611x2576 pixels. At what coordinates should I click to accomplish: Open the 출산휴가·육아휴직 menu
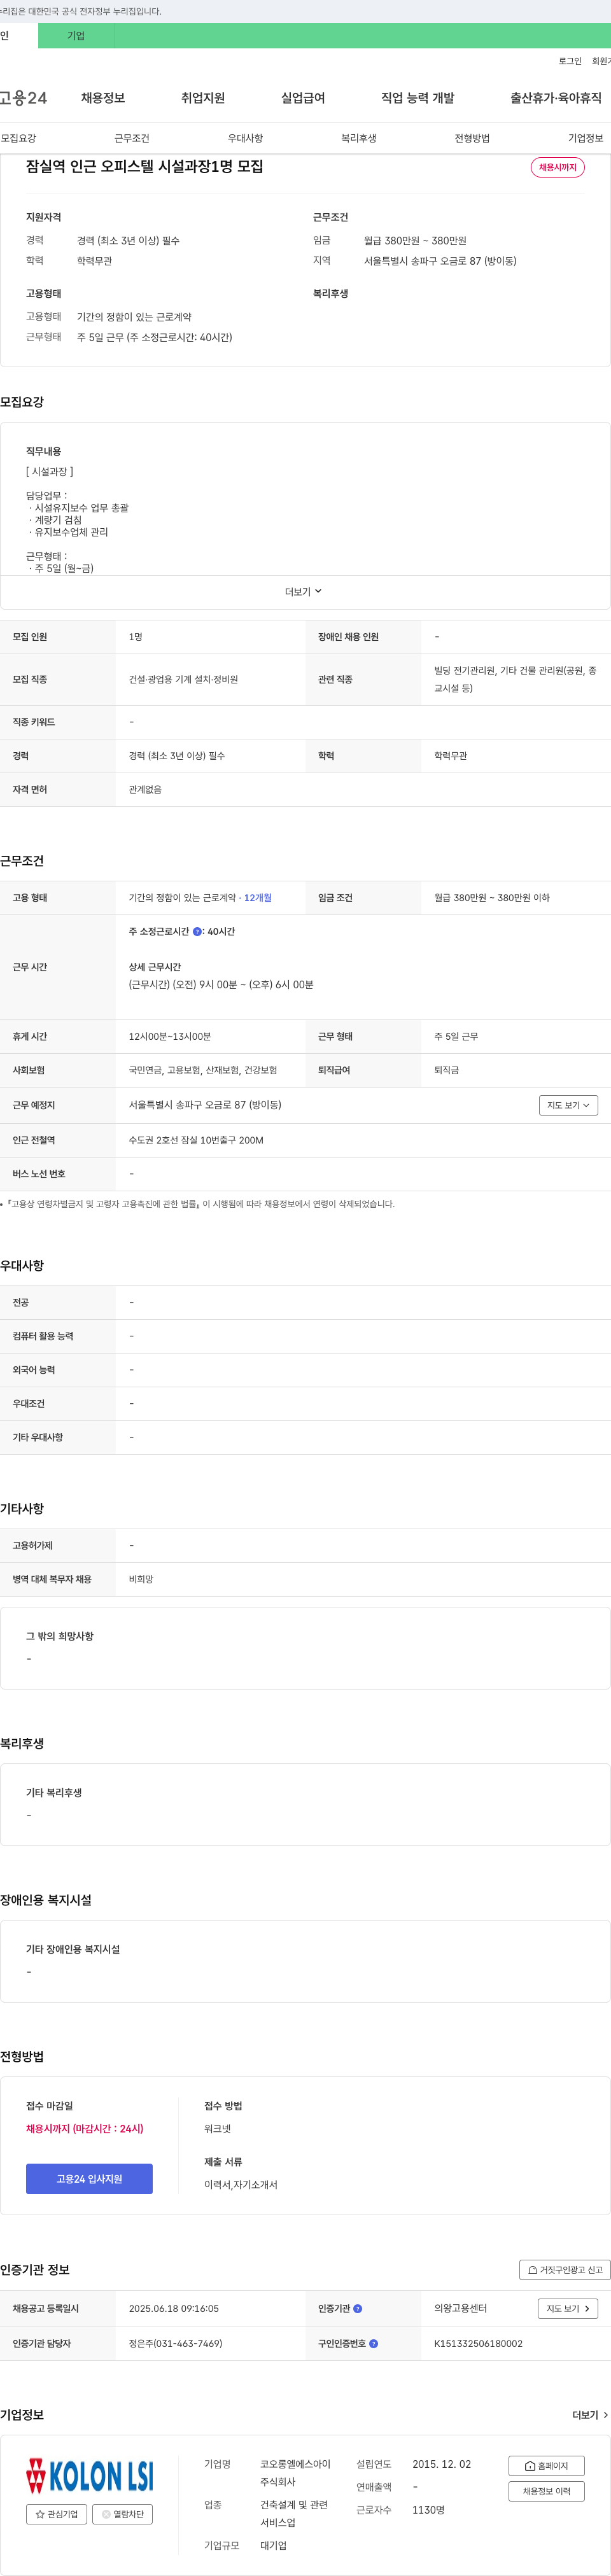point(556,98)
